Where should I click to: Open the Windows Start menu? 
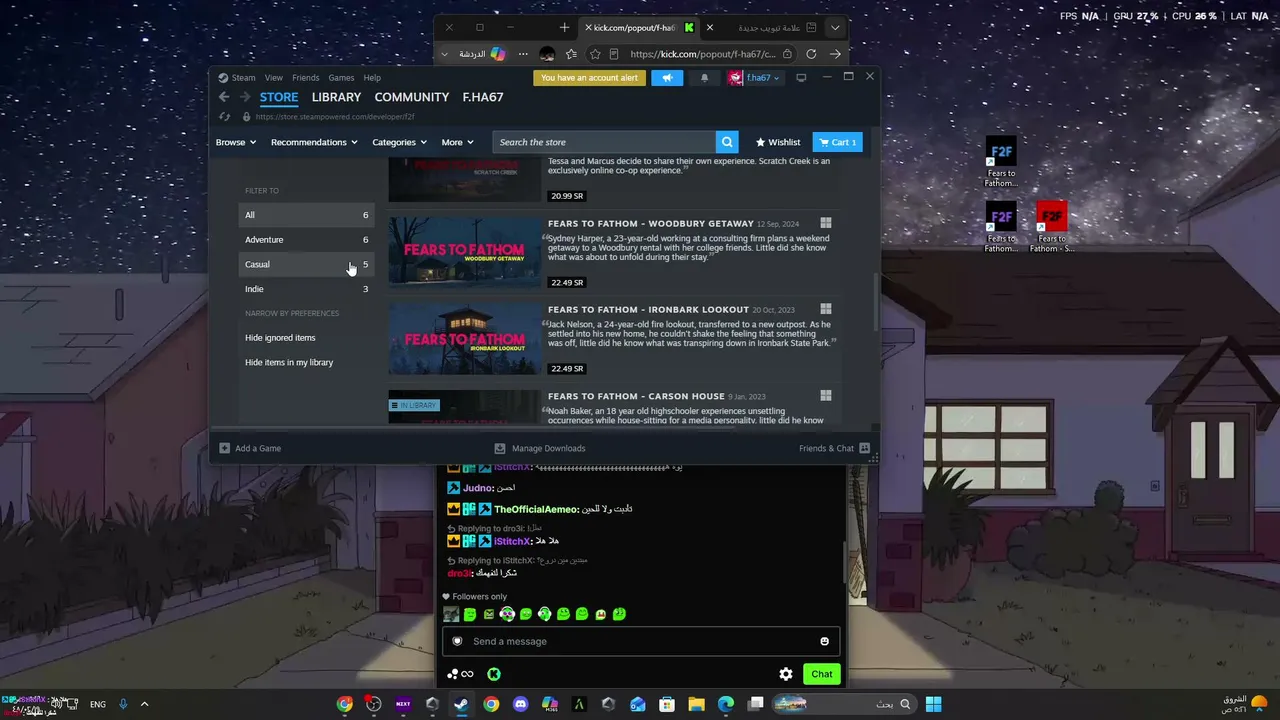coord(933,704)
